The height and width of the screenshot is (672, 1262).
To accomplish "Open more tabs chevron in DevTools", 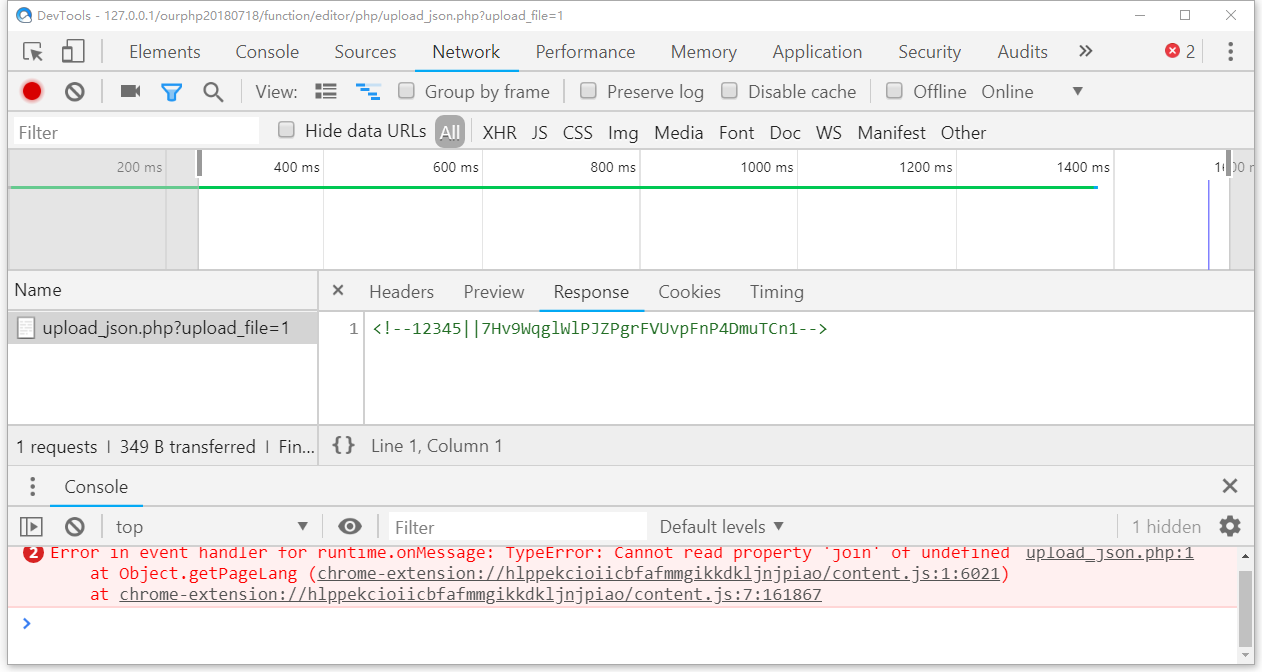I will click(1086, 52).
